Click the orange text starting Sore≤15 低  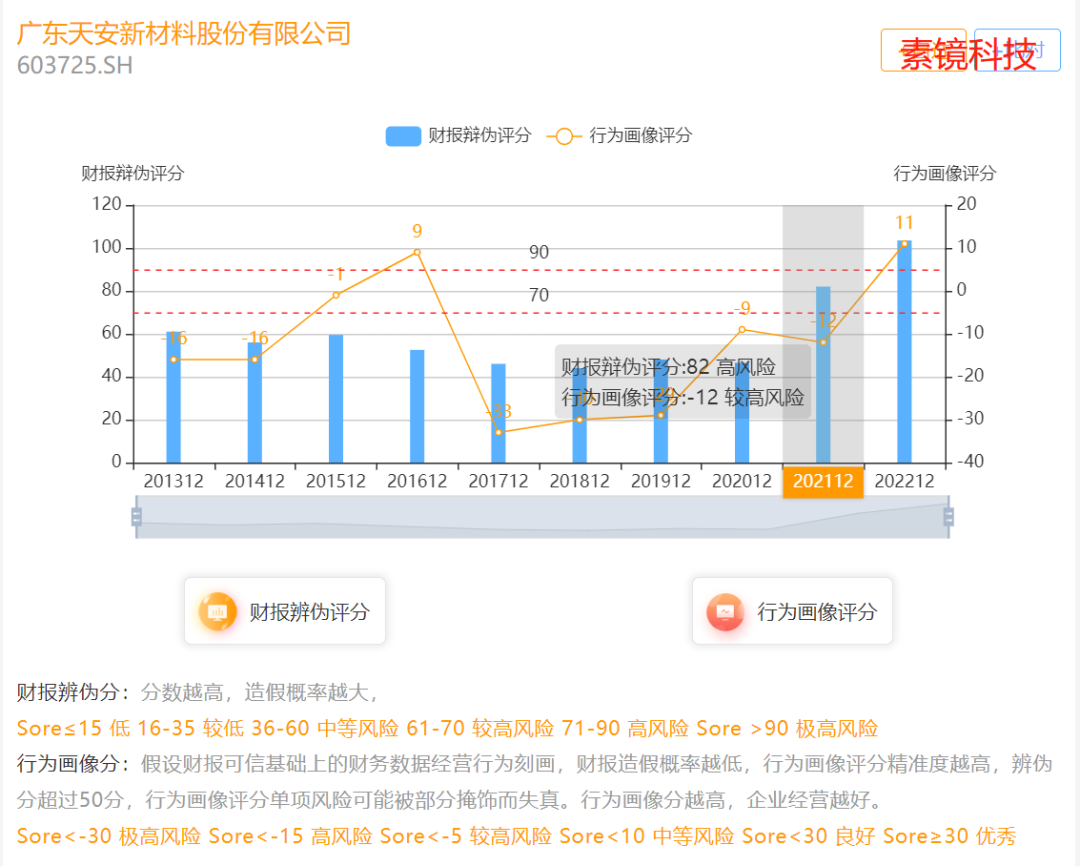pos(448,728)
